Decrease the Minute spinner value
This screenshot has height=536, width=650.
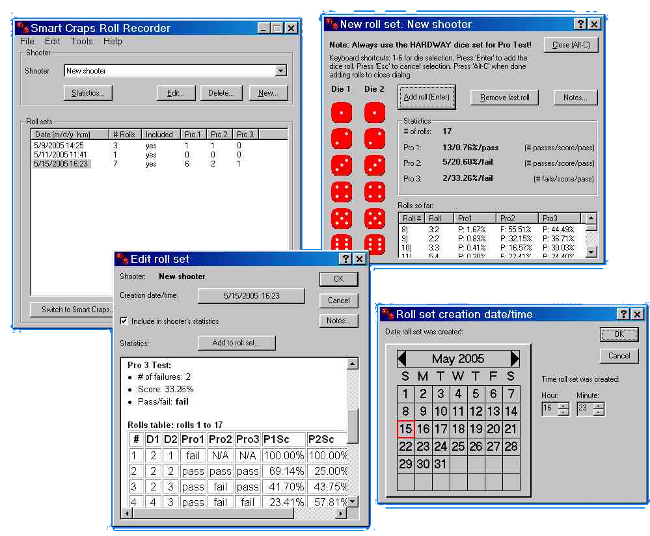[x=599, y=412]
